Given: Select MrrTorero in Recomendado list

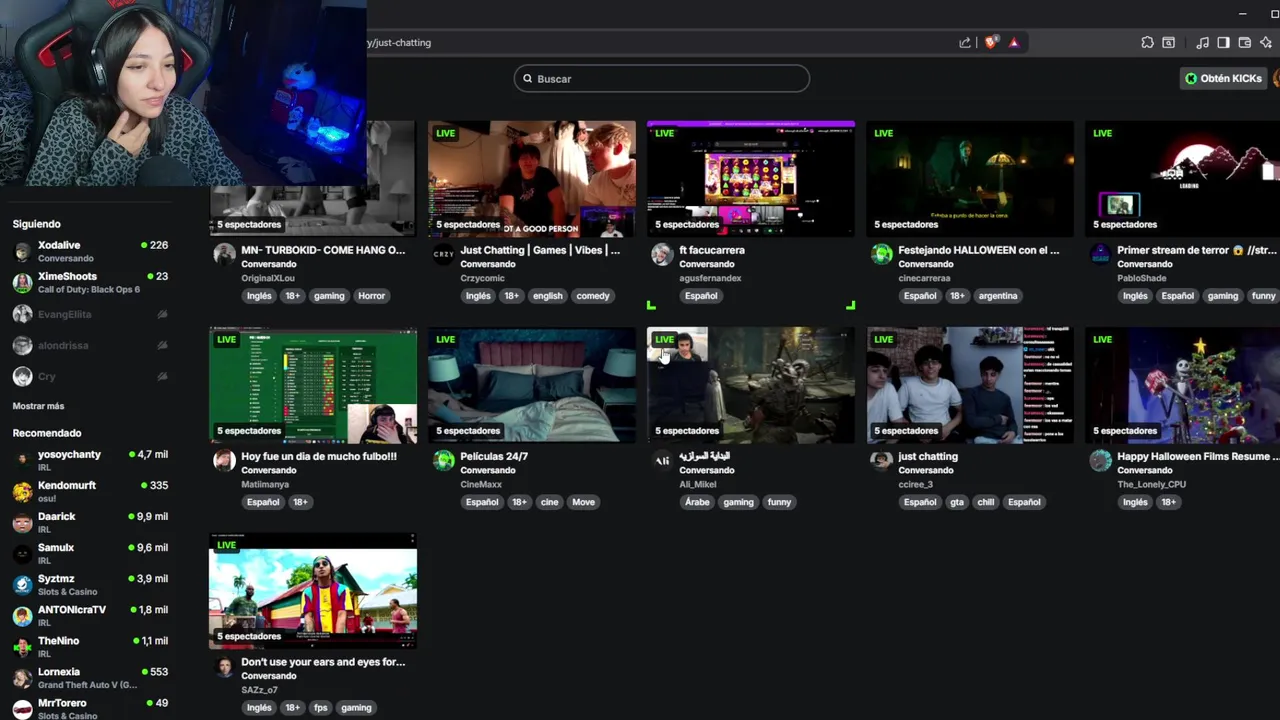Looking at the screenshot, I should tap(90, 708).
